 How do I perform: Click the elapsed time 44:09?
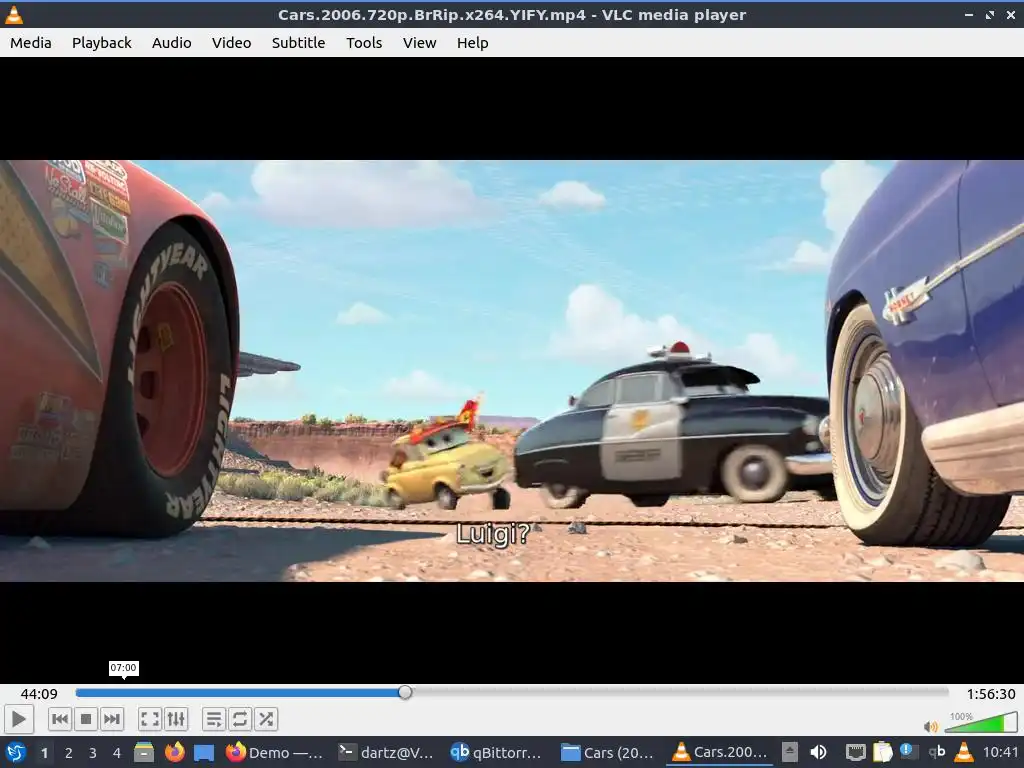(x=39, y=694)
